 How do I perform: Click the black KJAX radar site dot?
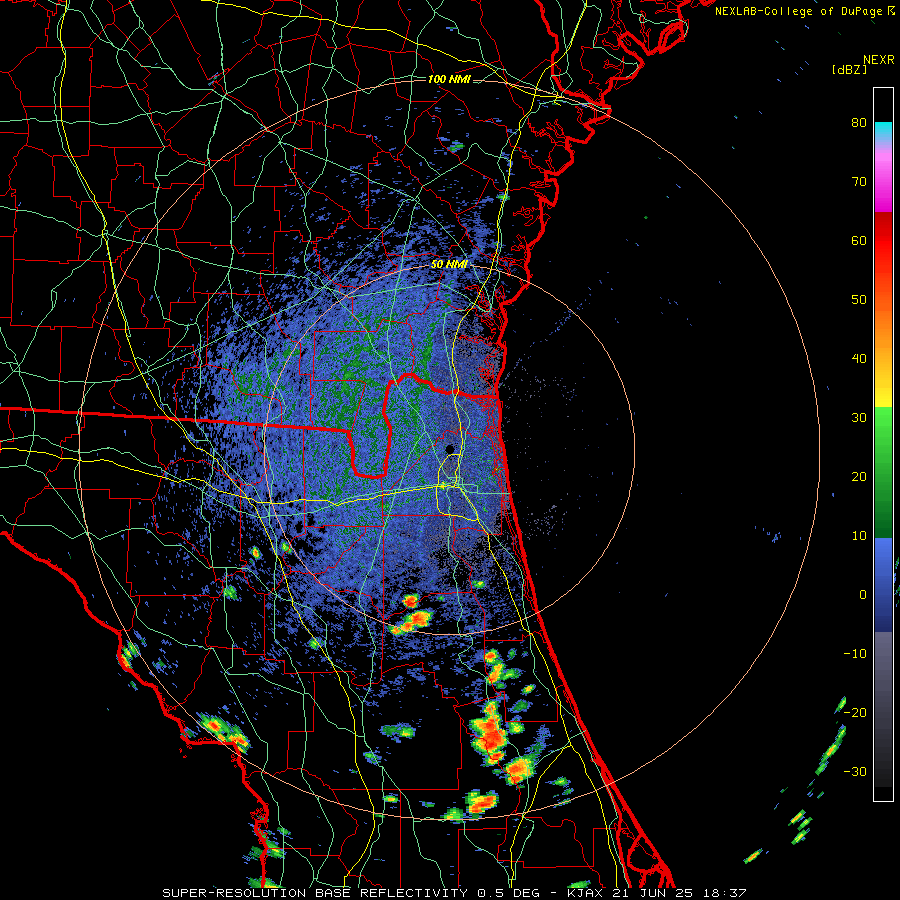tap(450, 449)
